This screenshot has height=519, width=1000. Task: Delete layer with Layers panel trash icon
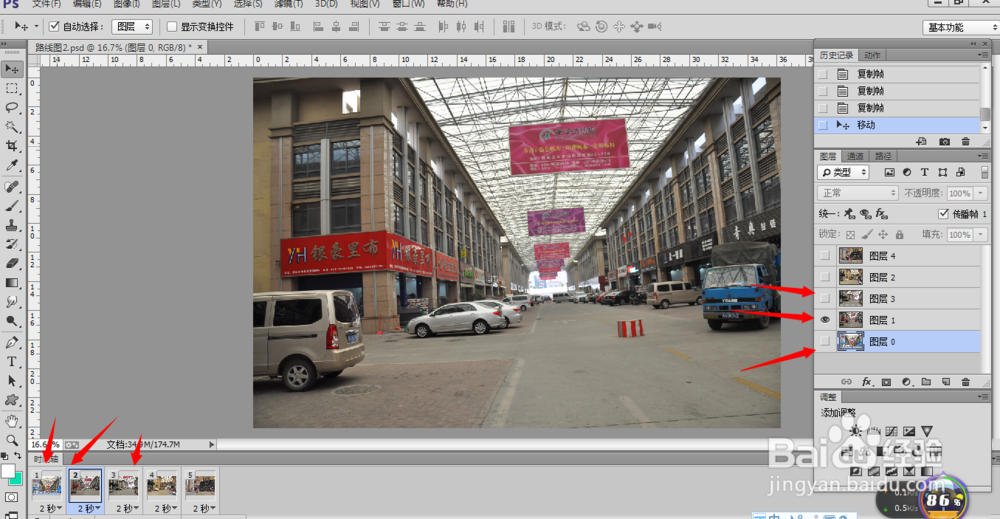pos(966,382)
